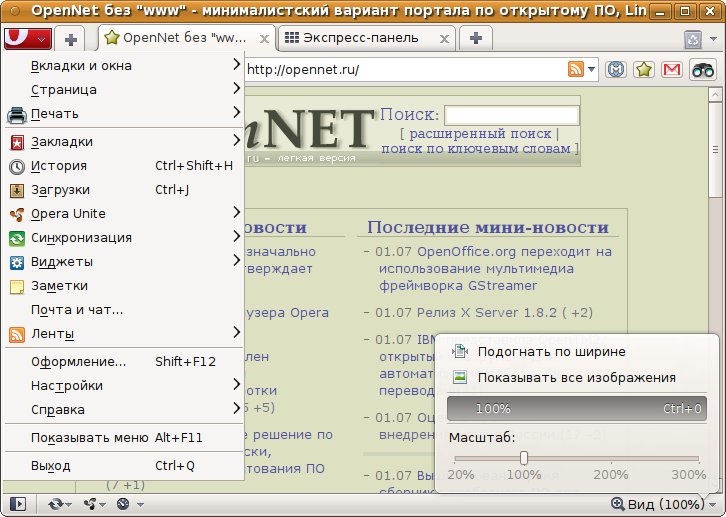Click the sync icon in status bar
Screen dimensions: 726x517
(x=56, y=504)
